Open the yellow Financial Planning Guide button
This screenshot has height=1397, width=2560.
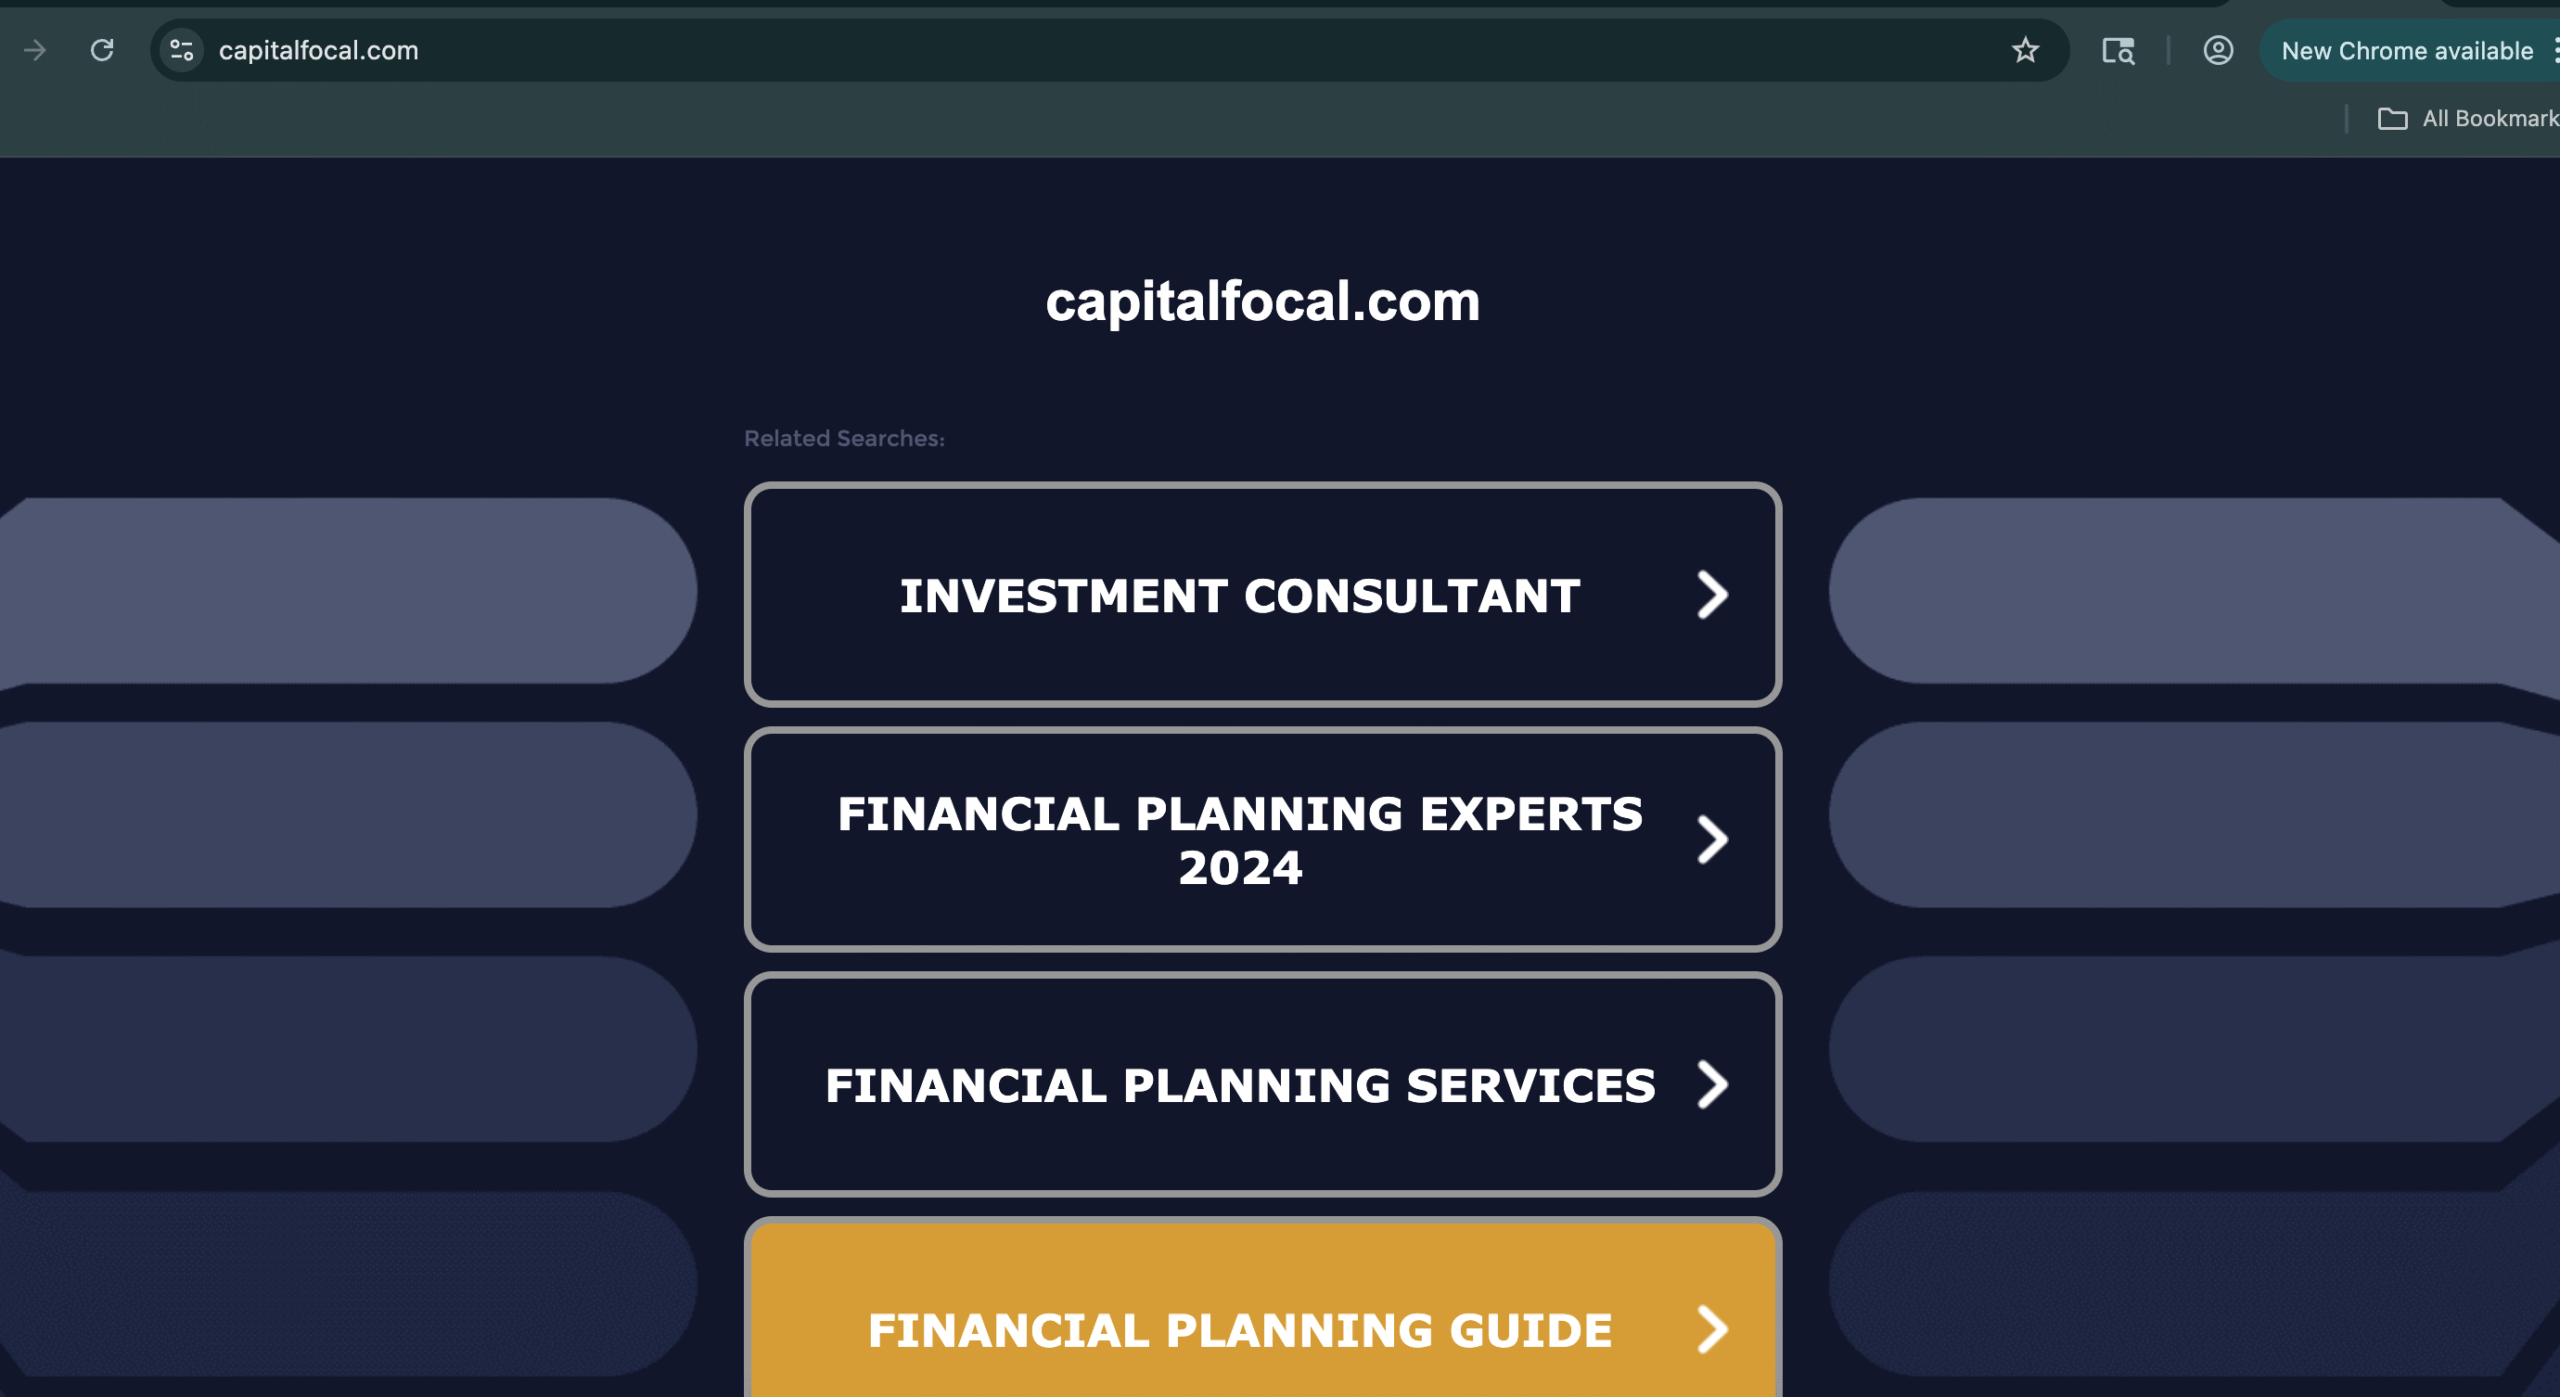[1240, 1330]
